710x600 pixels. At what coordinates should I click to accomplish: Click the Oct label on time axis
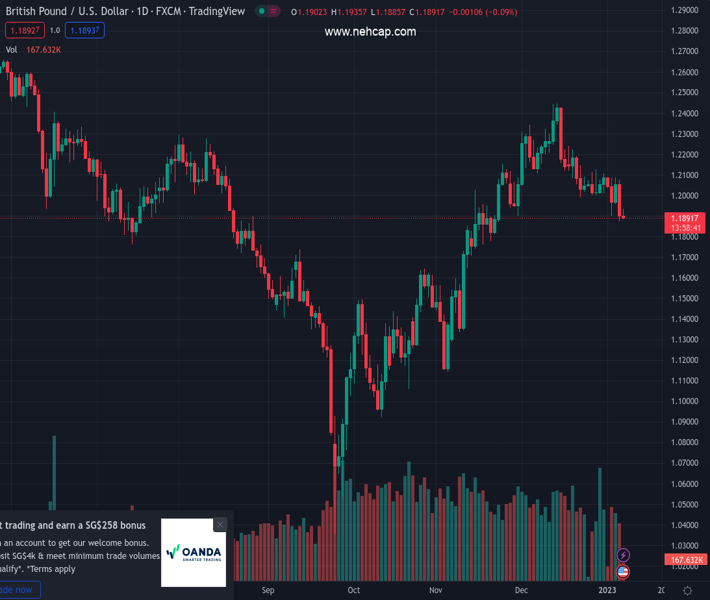click(x=353, y=591)
